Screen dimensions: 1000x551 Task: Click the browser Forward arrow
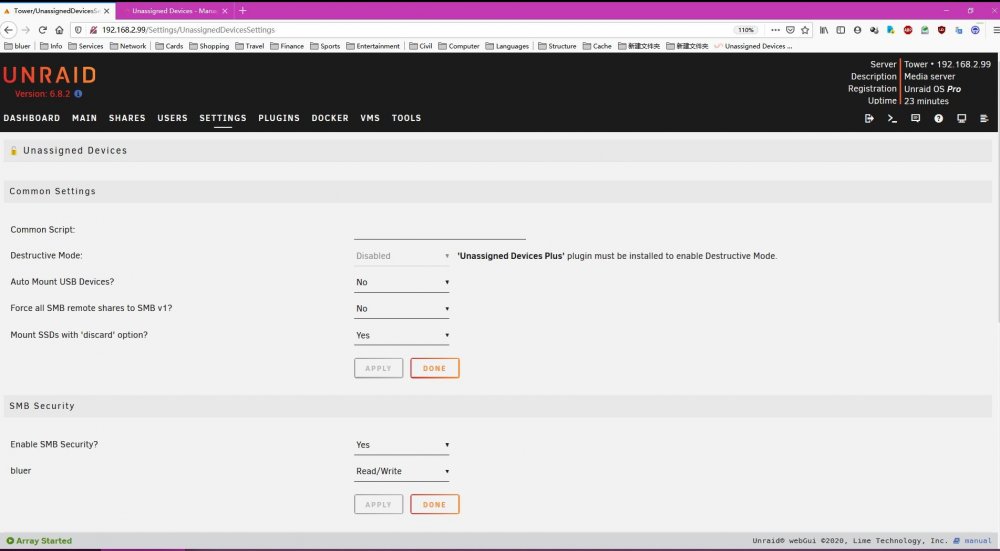(x=26, y=30)
